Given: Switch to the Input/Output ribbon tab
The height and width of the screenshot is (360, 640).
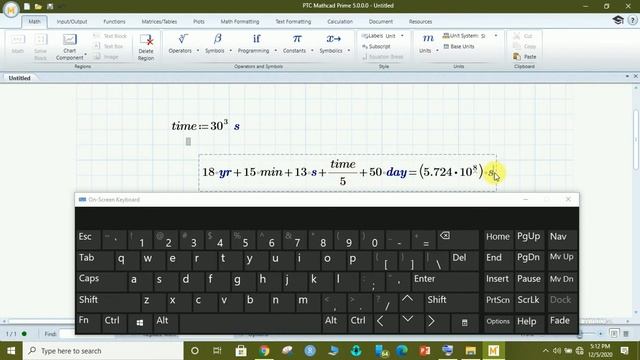Looking at the screenshot, I should (x=72, y=22).
